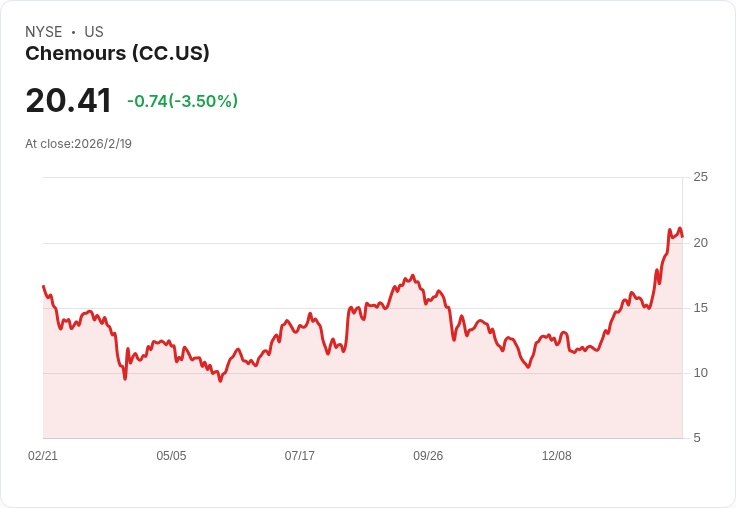736x508 pixels.
Task: Click the Chemours (CC.US) stock title
Action: (117, 54)
